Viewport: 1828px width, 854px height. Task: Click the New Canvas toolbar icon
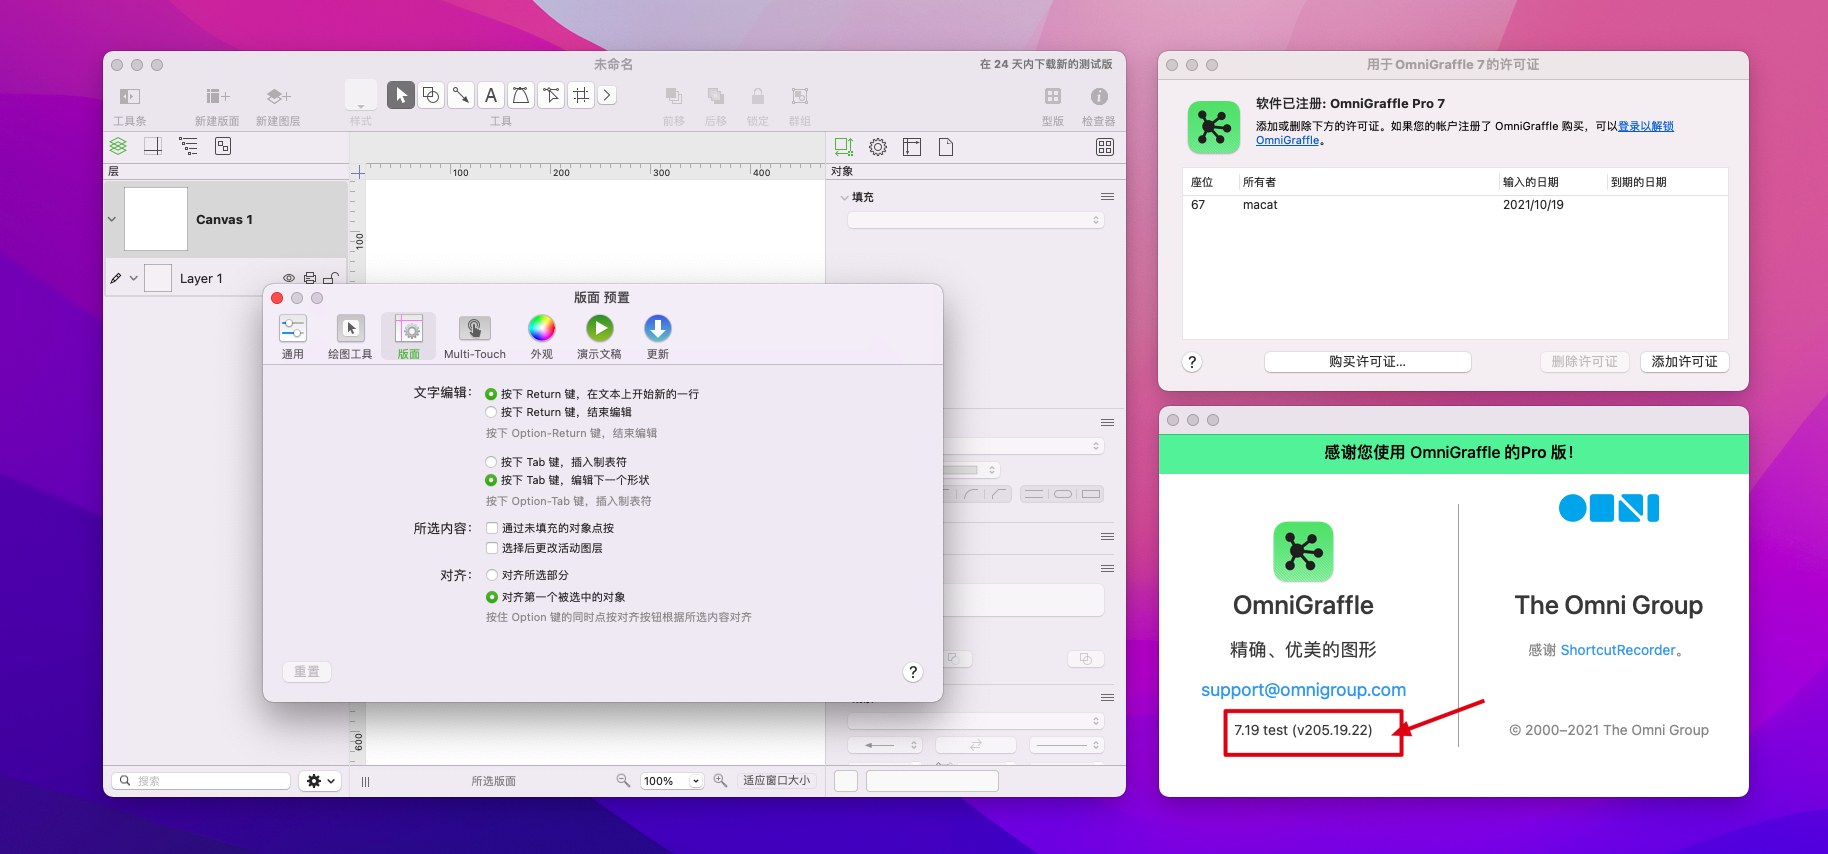pos(217,97)
